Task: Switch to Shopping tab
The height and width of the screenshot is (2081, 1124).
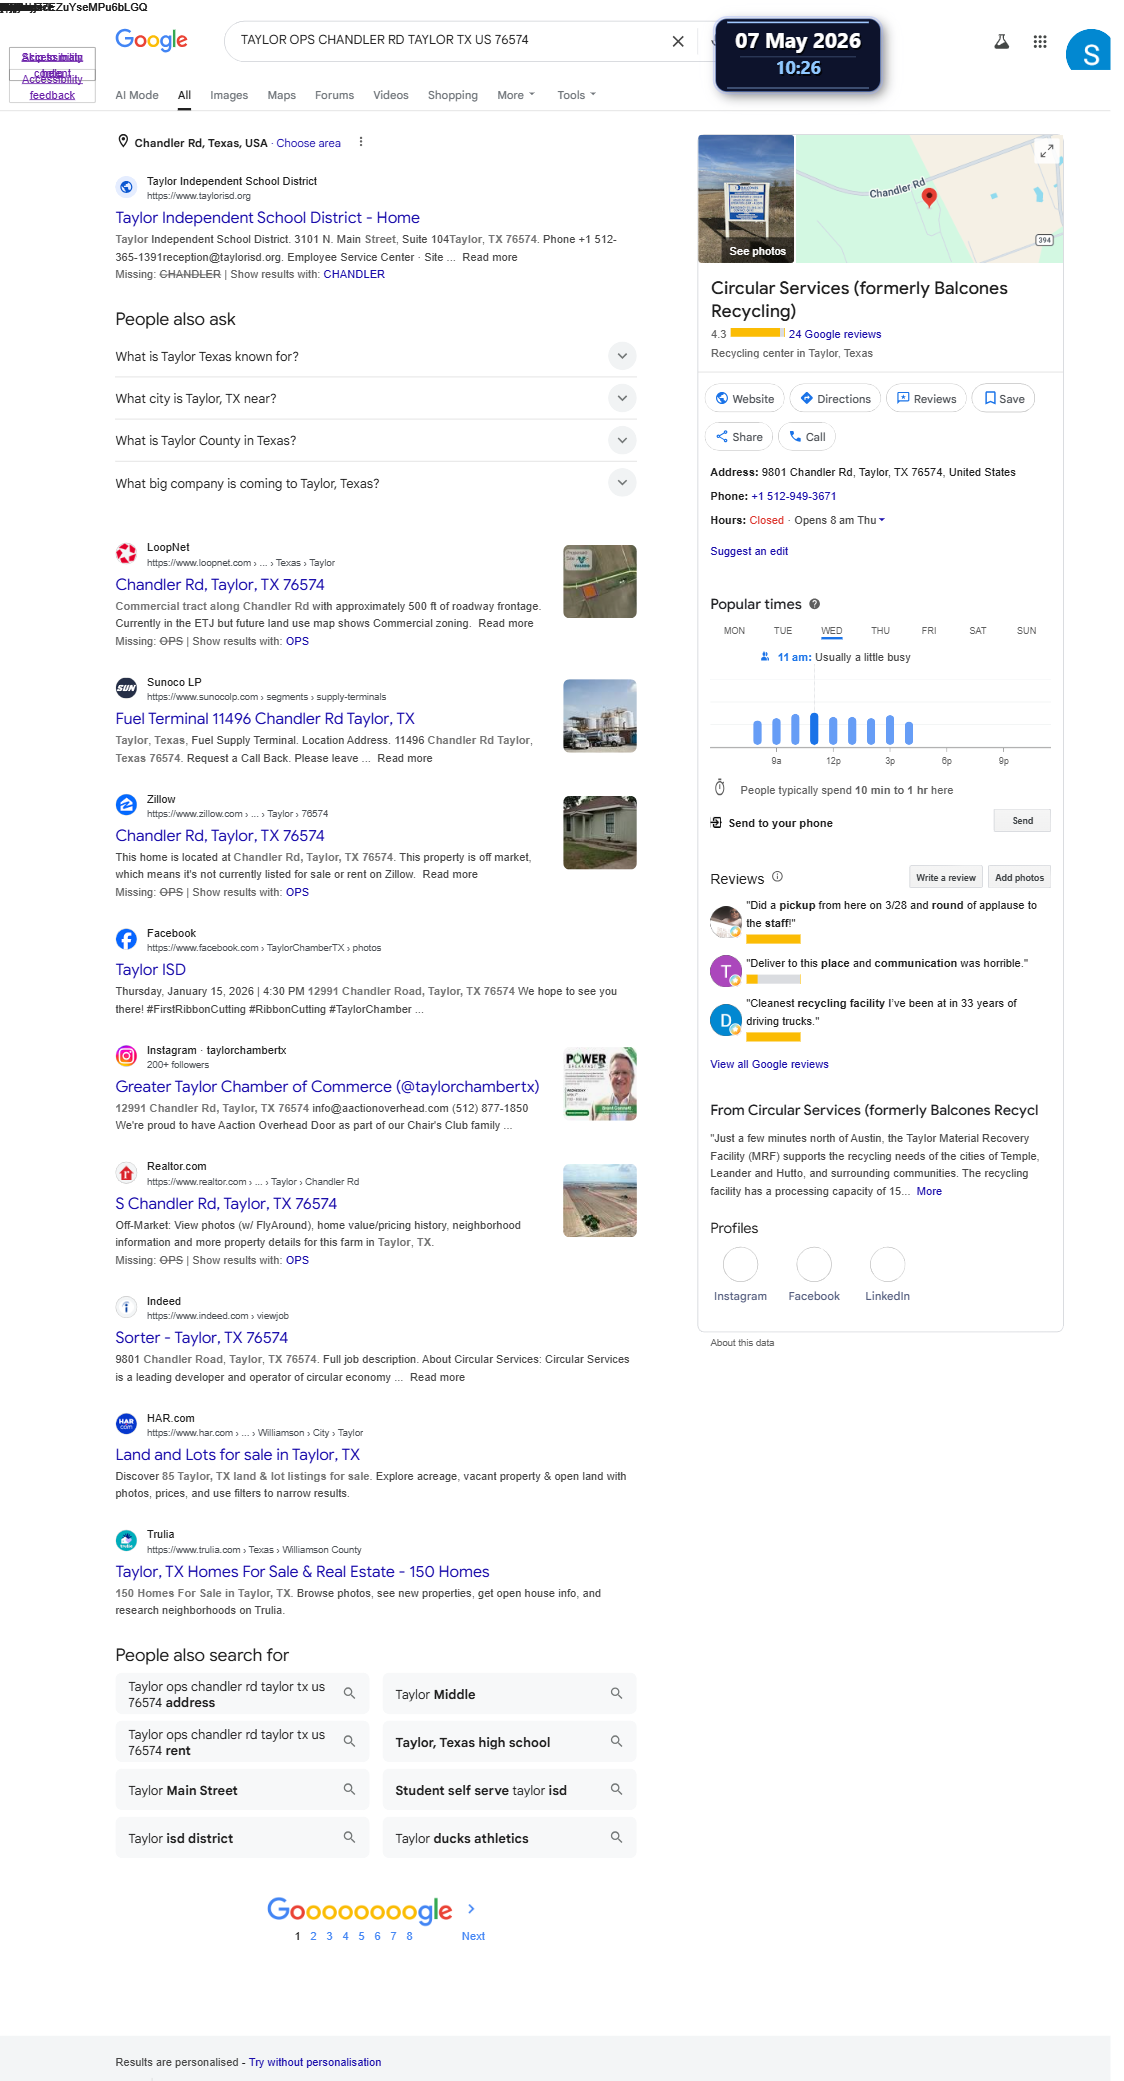Action: coord(452,95)
